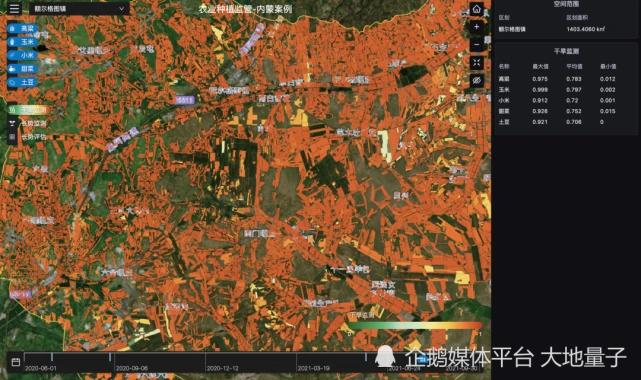Click the 干旱监测 statistics panel title
The image size is (641, 380).
pyautogui.click(x=566, y=51)
